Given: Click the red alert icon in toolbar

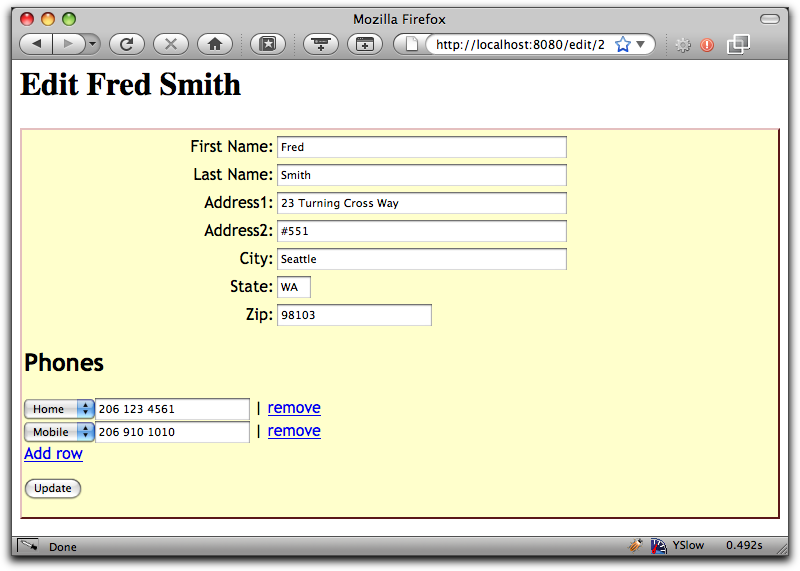Looking at the screenshot, I should tap(707, 45).
